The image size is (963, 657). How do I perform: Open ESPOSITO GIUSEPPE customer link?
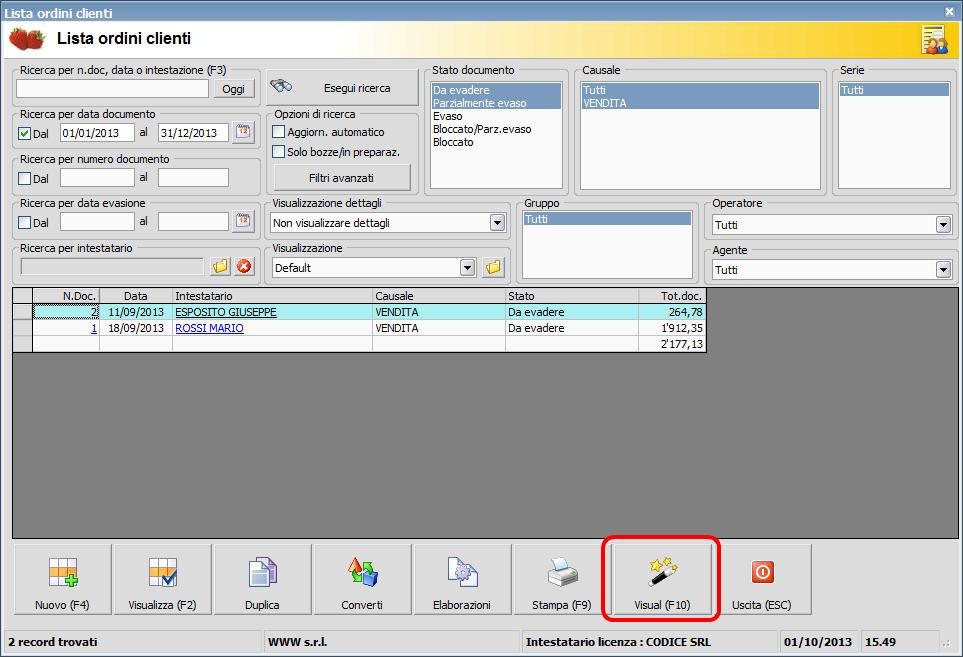pos(226,313)
